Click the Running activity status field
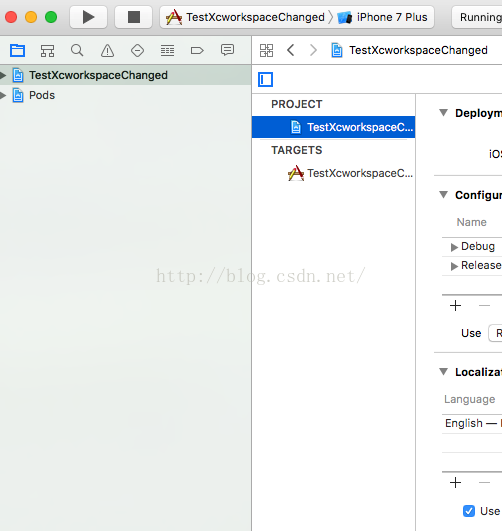Image resolution: width=502 pixels, height=531 pixels. pyautogui.click(x=477, y=17)
